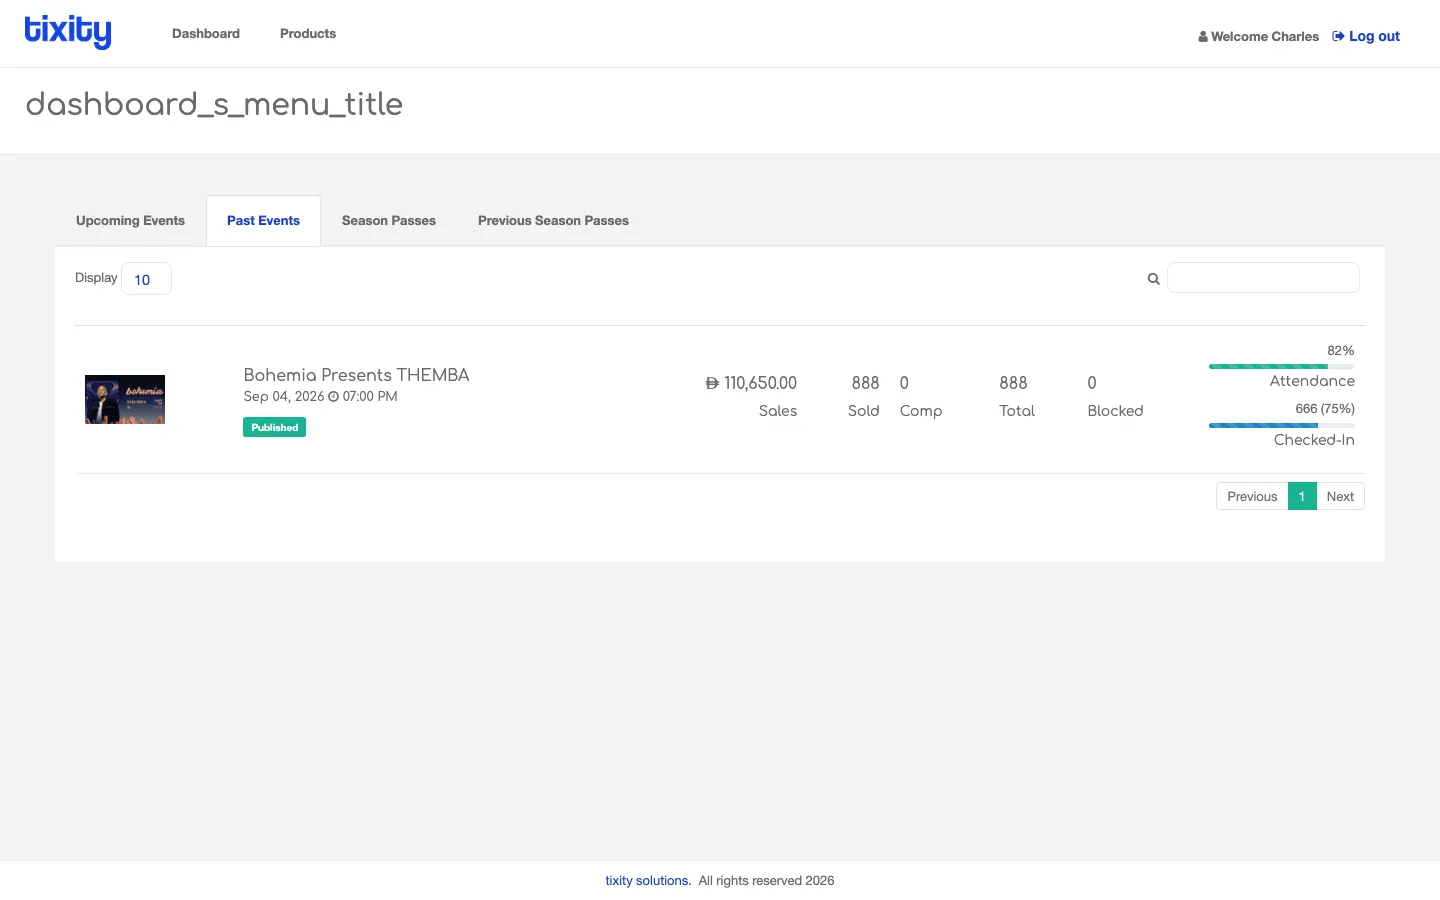
Task: Click the Sep 04, 2026 event date
Action: pyautogui.click(x=284, y=397)
